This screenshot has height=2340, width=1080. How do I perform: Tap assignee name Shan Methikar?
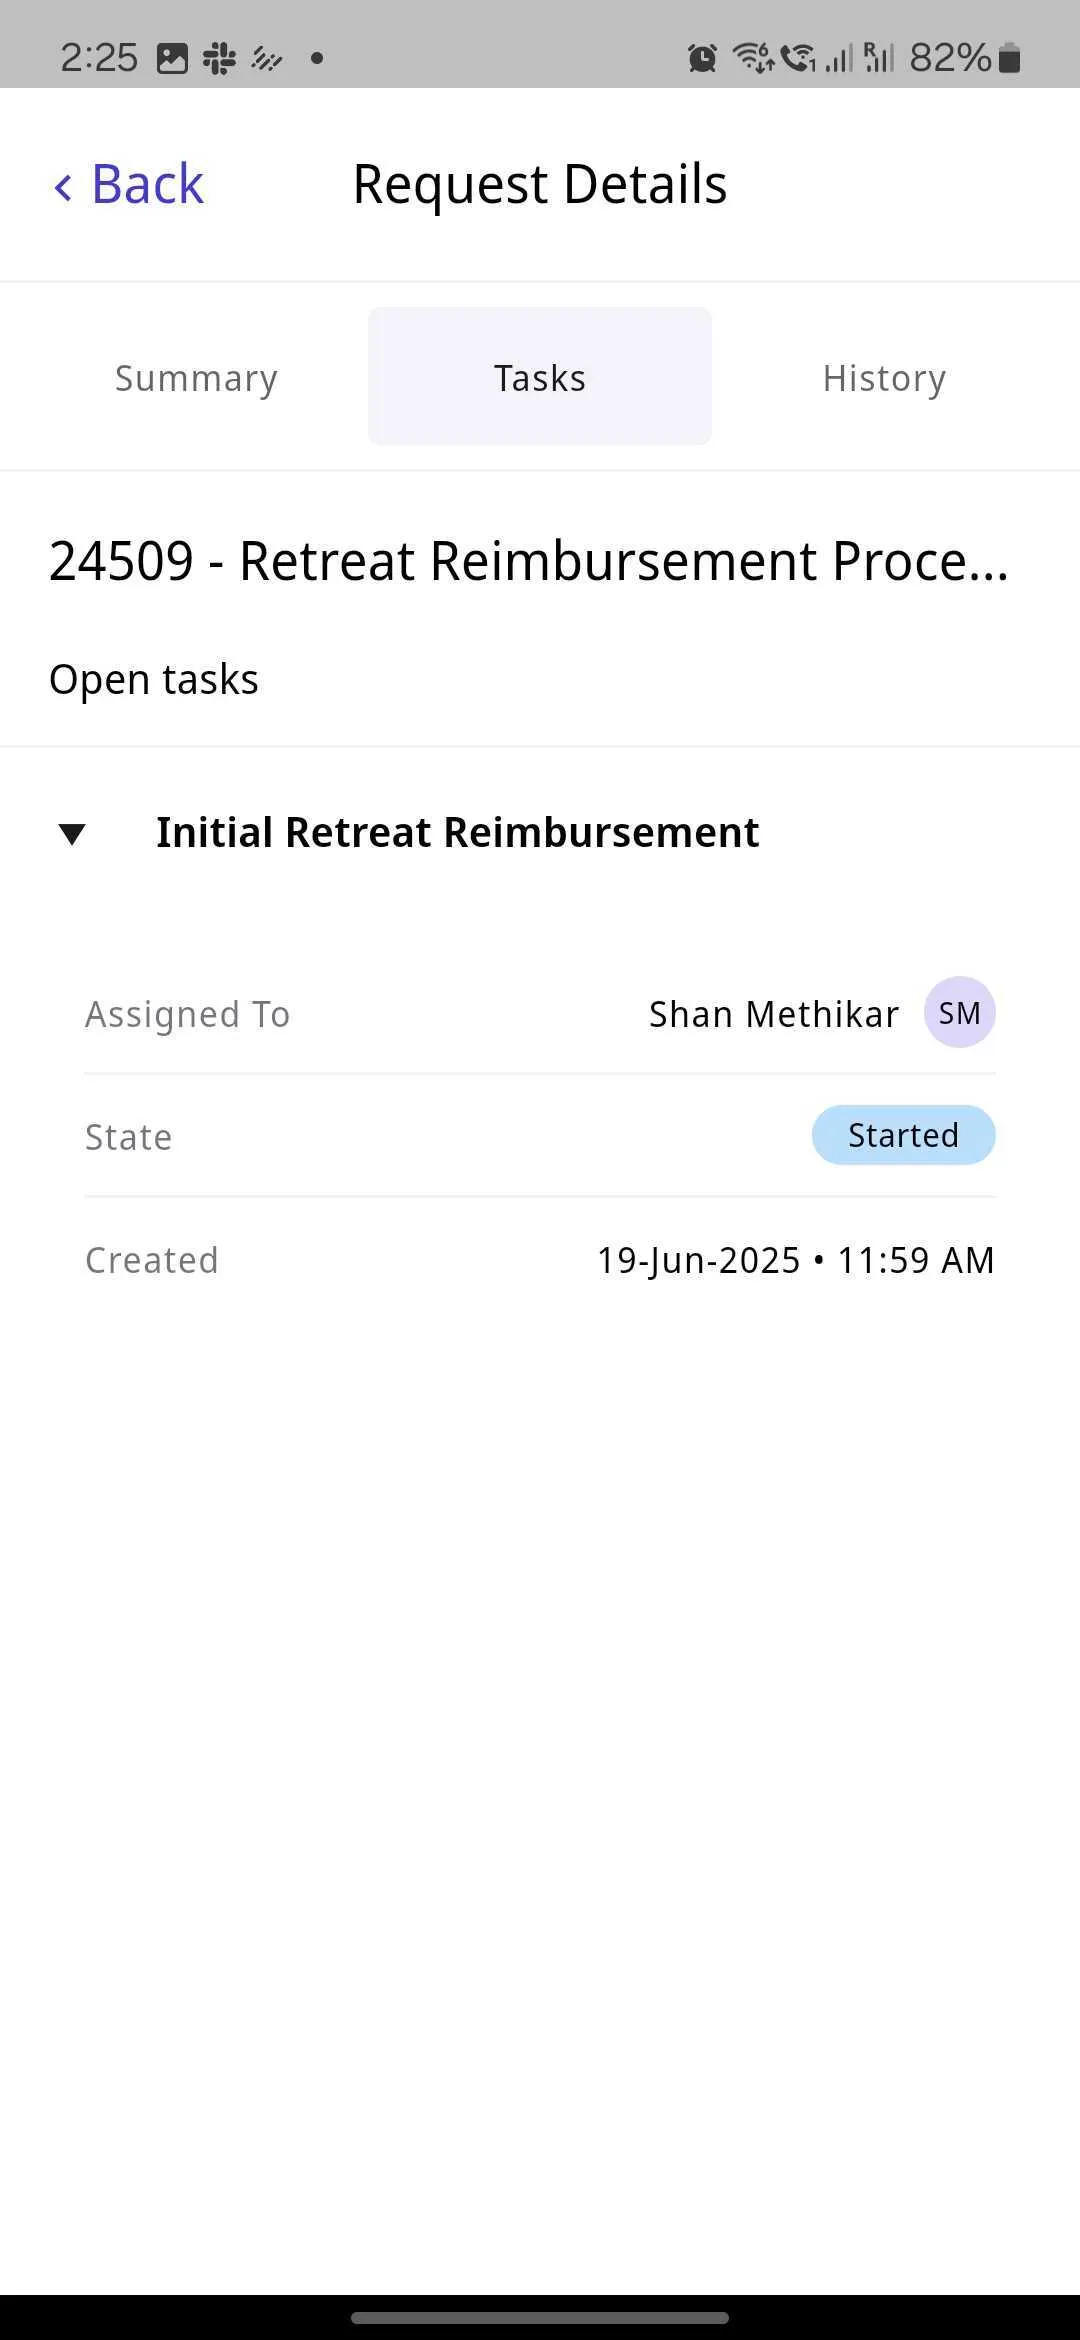click(773, 1014)
